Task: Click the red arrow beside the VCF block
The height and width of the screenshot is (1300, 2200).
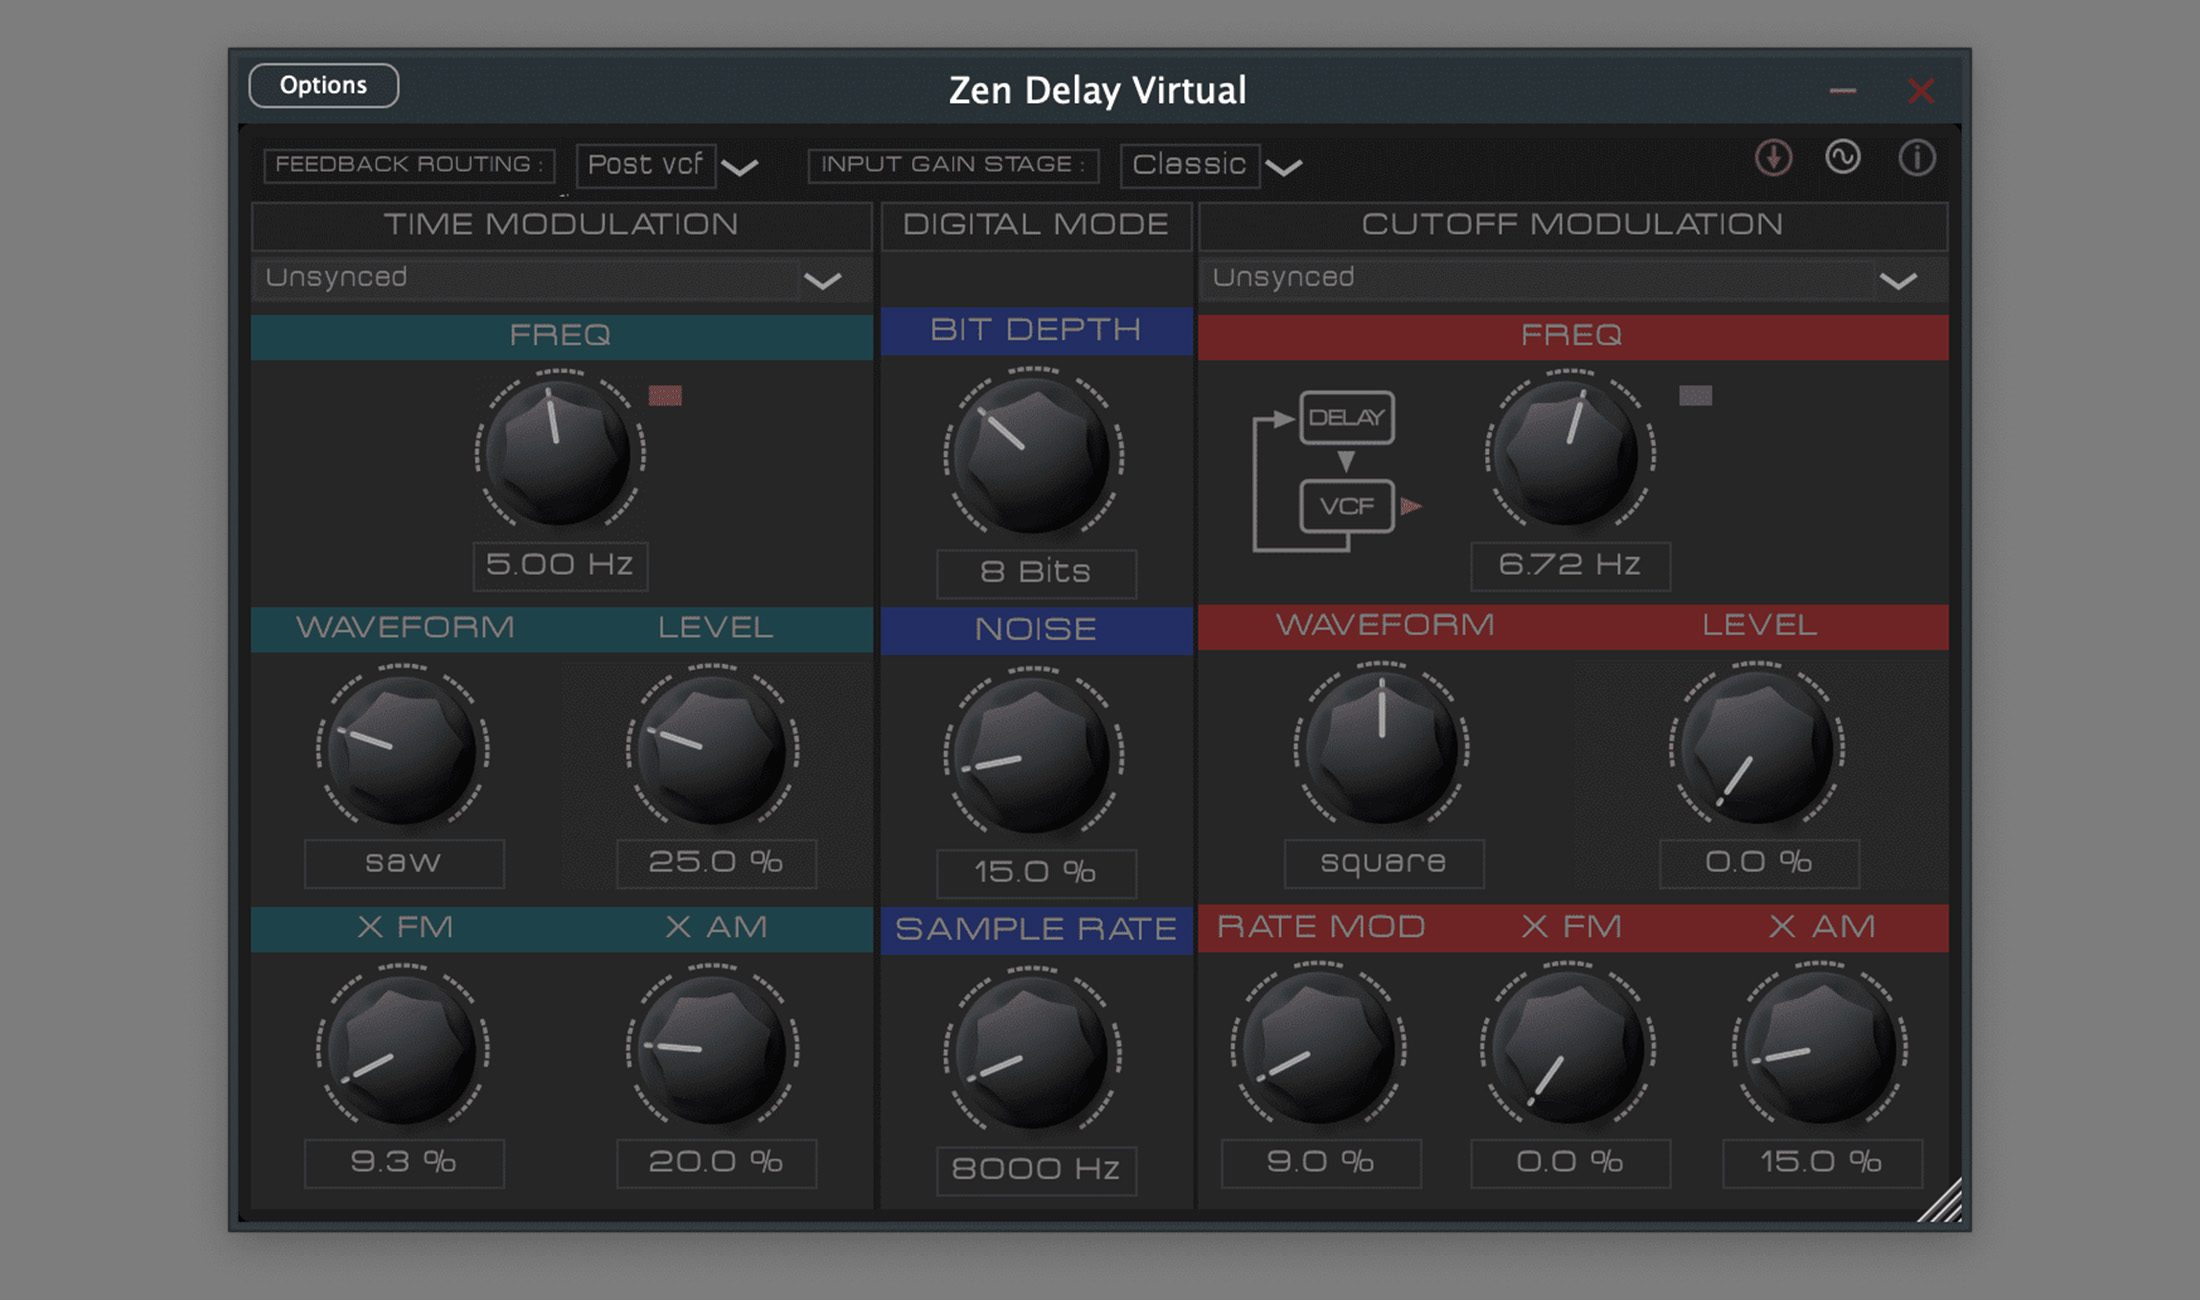Action: (1413, 506)
